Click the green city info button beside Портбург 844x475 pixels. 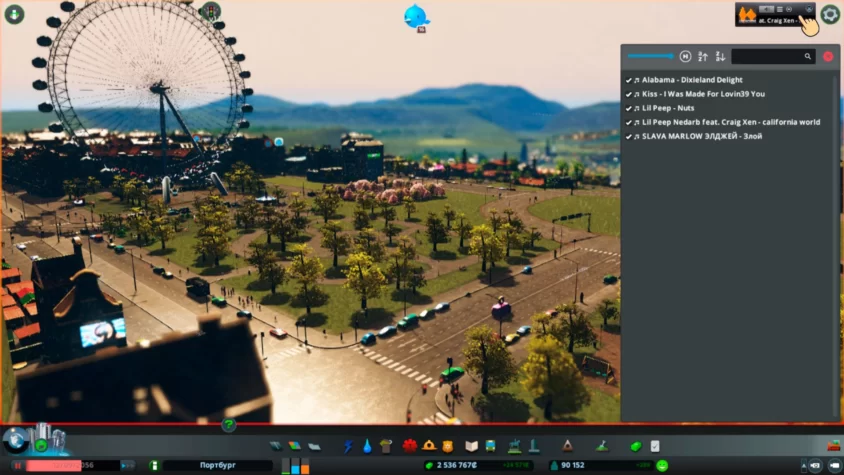click(154, 465)
